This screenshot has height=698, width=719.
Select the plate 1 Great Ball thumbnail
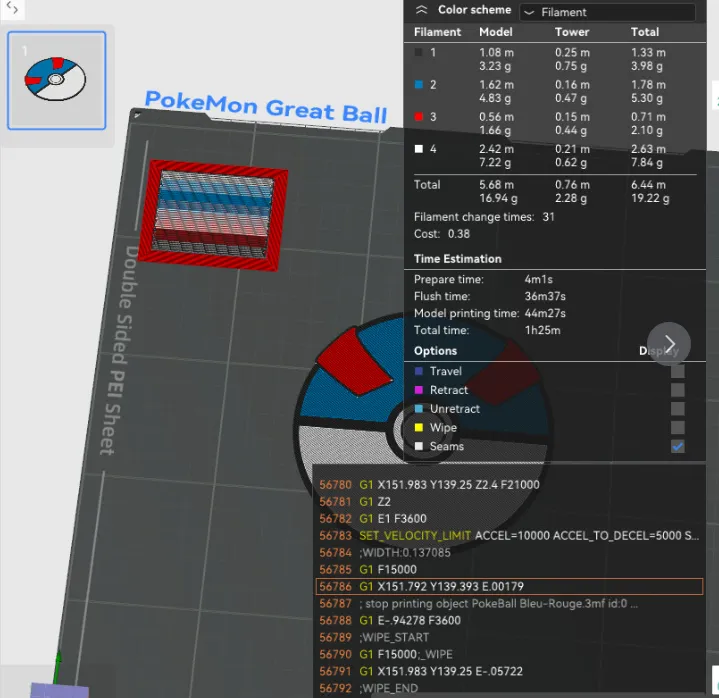click(x=56, y=80)
